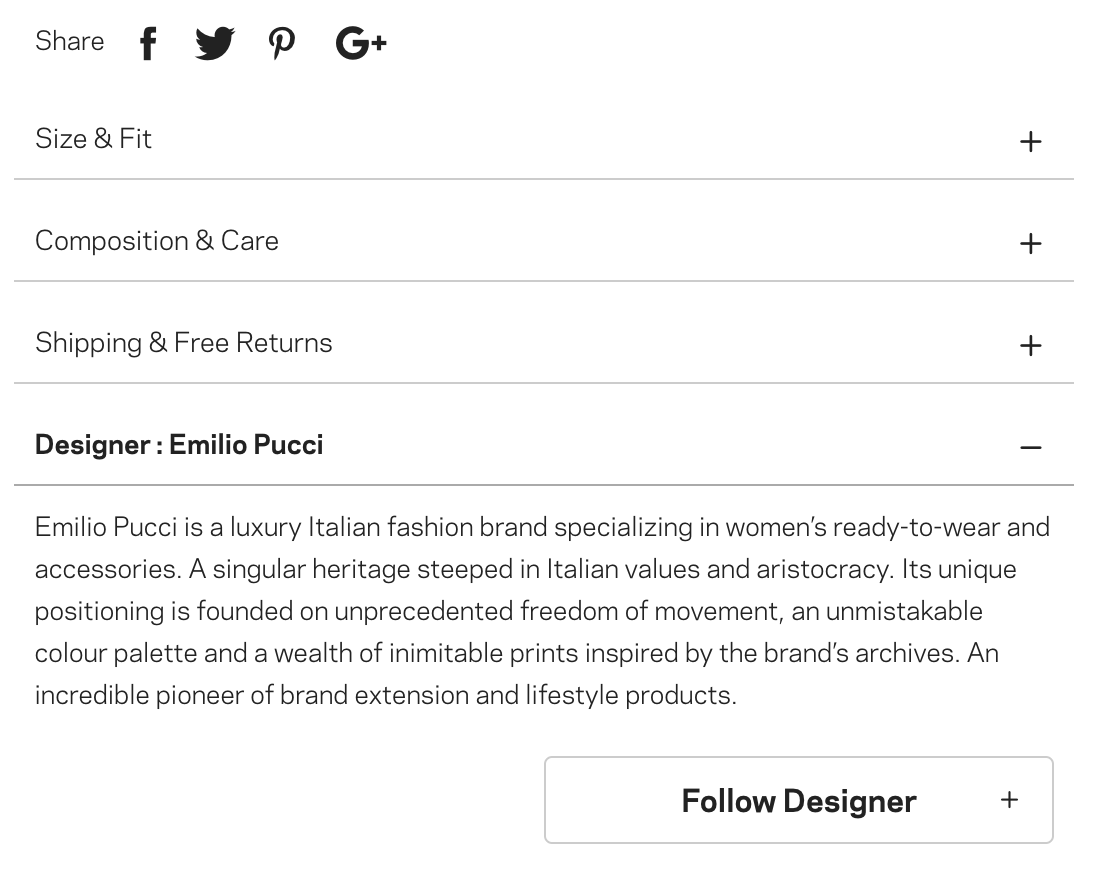The image size is (1094, 882).
Task: Click the plus icon inside Follow Designer button
Action: click(1009, 799)
